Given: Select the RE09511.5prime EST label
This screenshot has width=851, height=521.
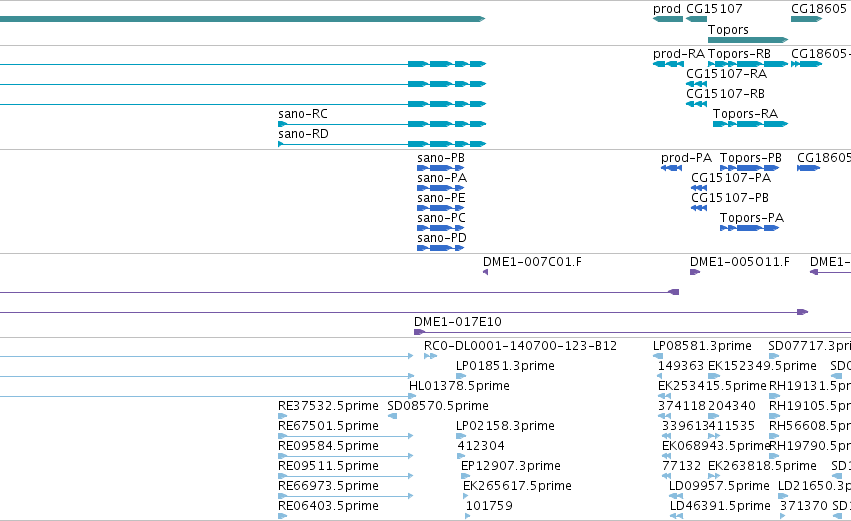Looking at the screenshot, I should tap(328, 467).
